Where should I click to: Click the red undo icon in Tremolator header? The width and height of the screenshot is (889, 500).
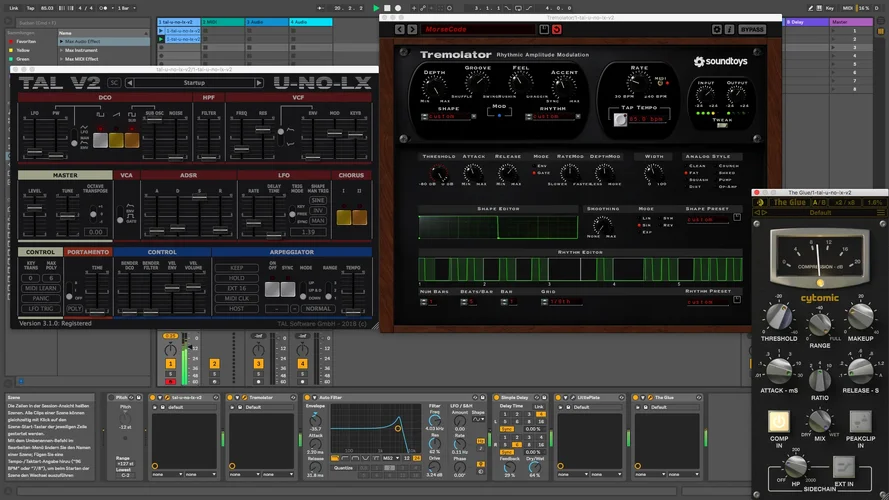pos(557,29)
